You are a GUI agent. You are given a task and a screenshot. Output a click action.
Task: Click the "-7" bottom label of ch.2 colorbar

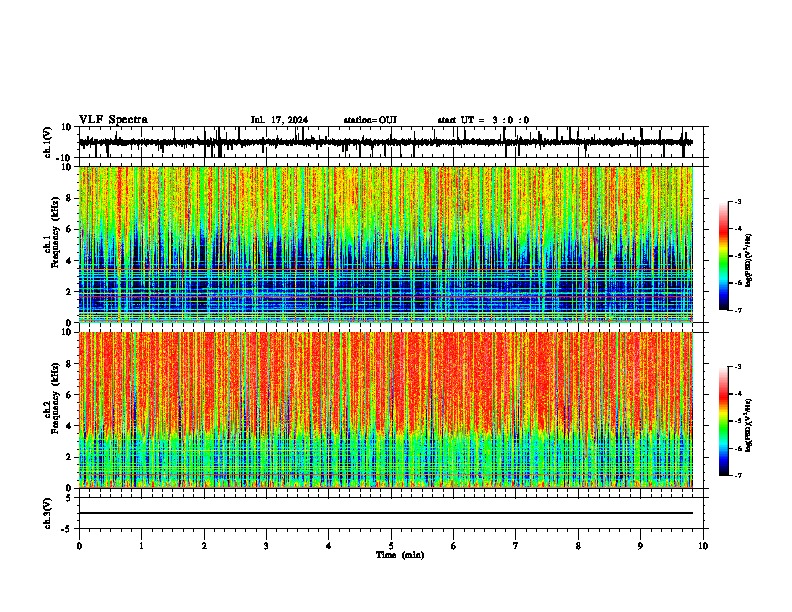tap(738, 475)
